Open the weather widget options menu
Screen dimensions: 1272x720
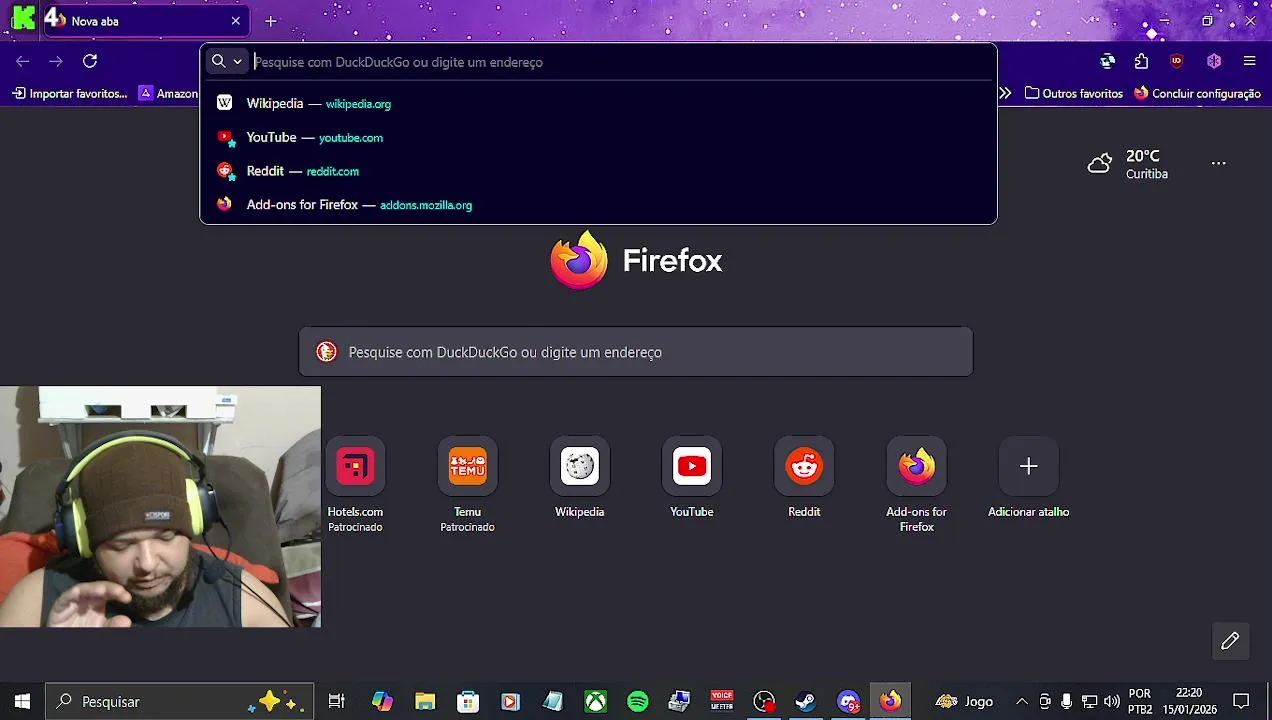pos(1218,163)
